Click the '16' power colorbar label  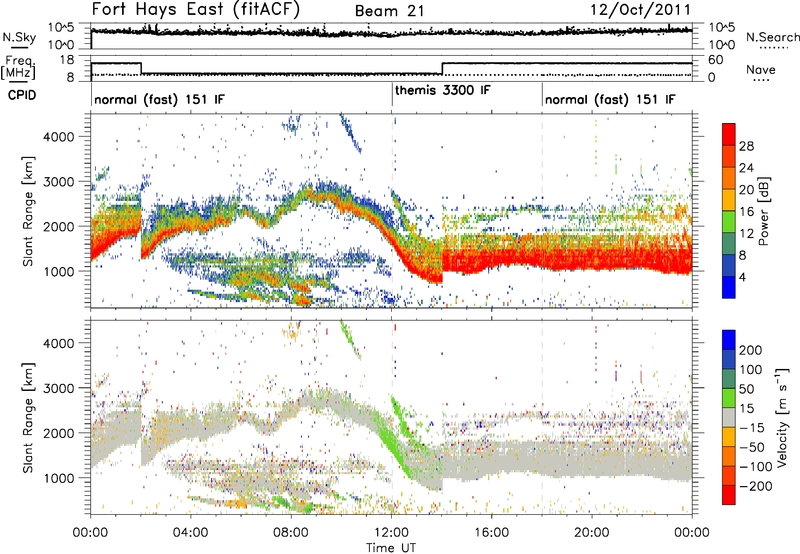click(x=746, y=211)
